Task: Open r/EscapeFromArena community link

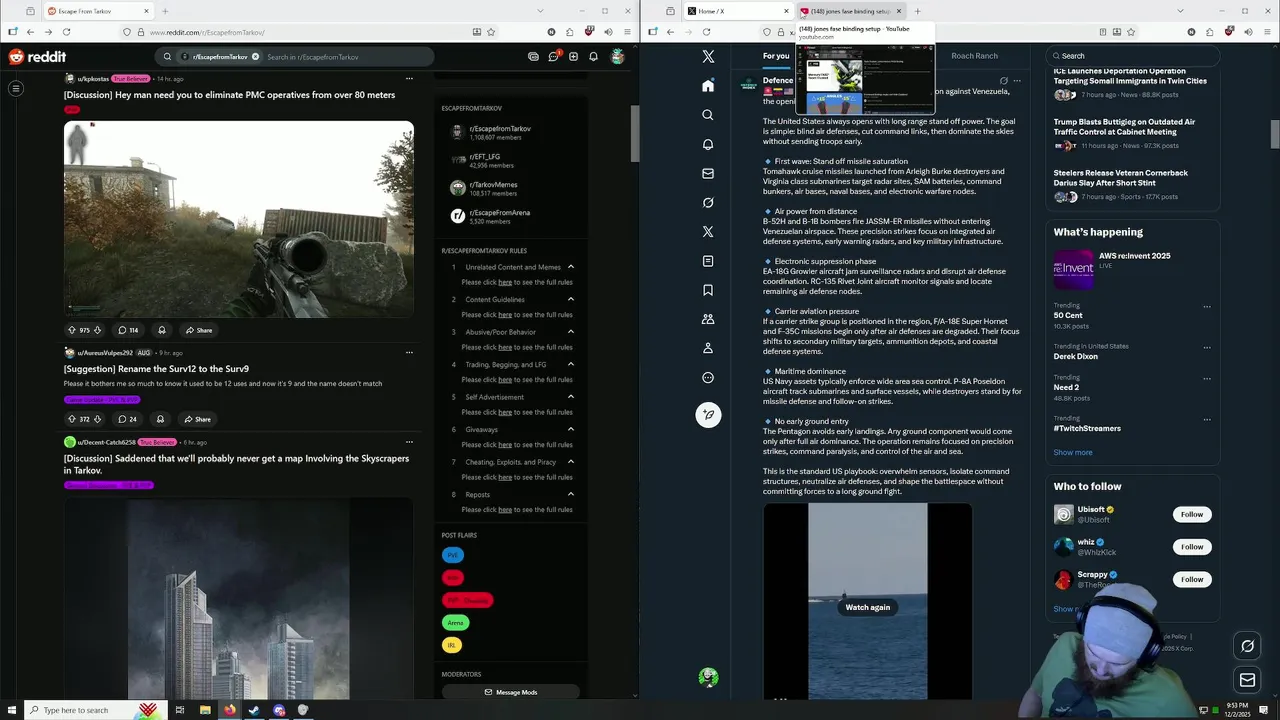Action: (x=500, y=213)
